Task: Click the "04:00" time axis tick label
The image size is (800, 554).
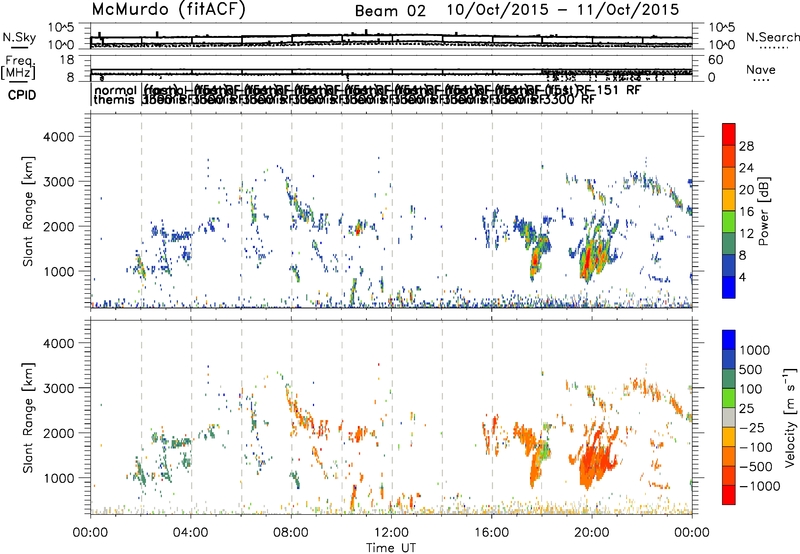Action: 190,533
